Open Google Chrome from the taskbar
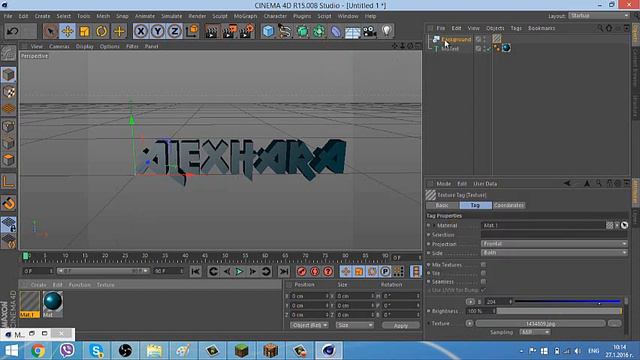The width and height of the screenshot is (640, 360). coord(38,351)
